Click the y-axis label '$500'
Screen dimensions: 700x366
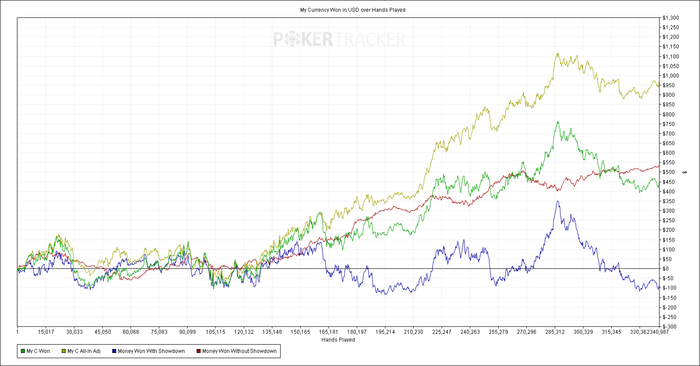[x=668, y=172]
